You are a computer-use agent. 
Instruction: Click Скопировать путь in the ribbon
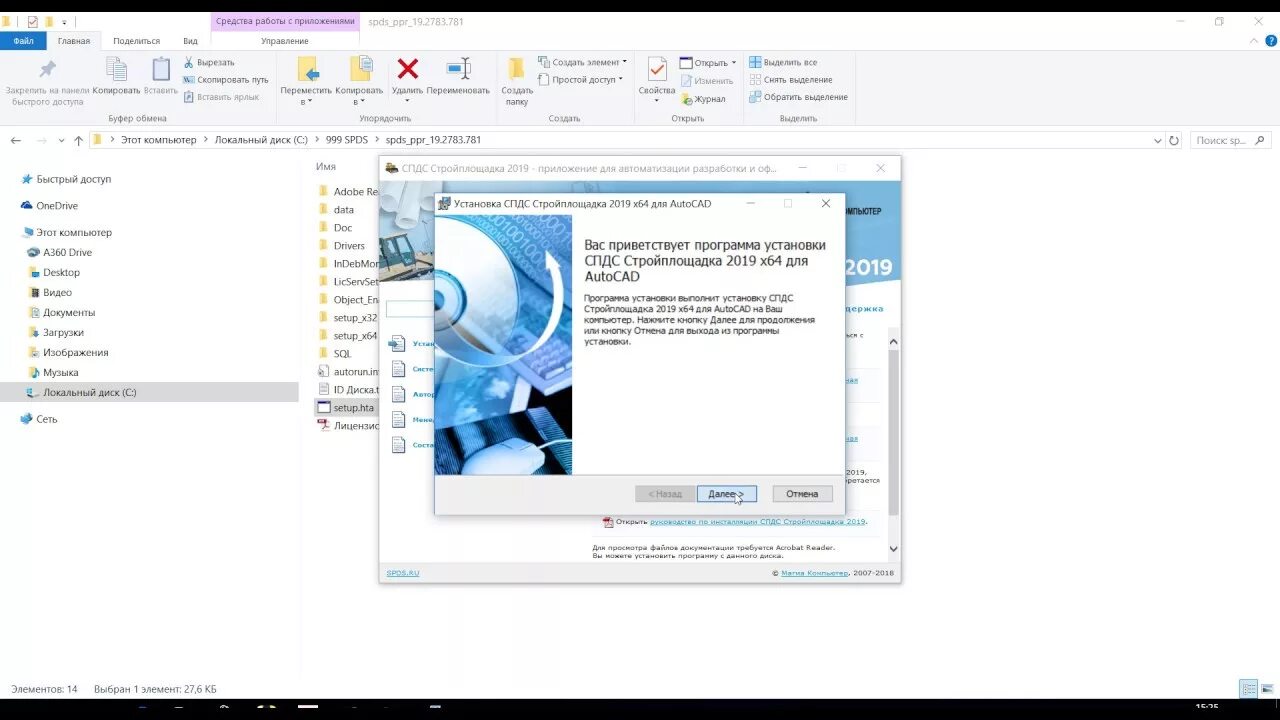pos(225,80)
